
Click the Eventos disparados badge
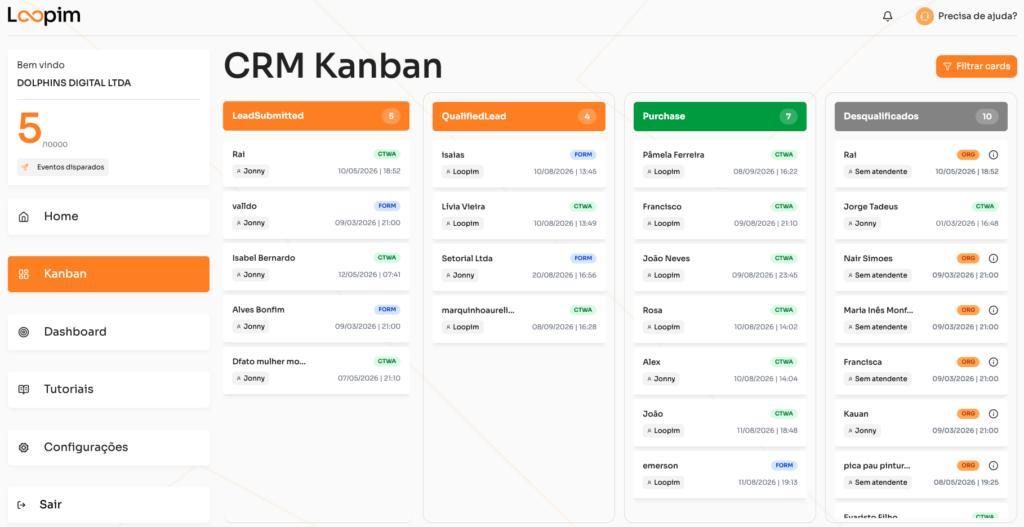coord(63,167)
